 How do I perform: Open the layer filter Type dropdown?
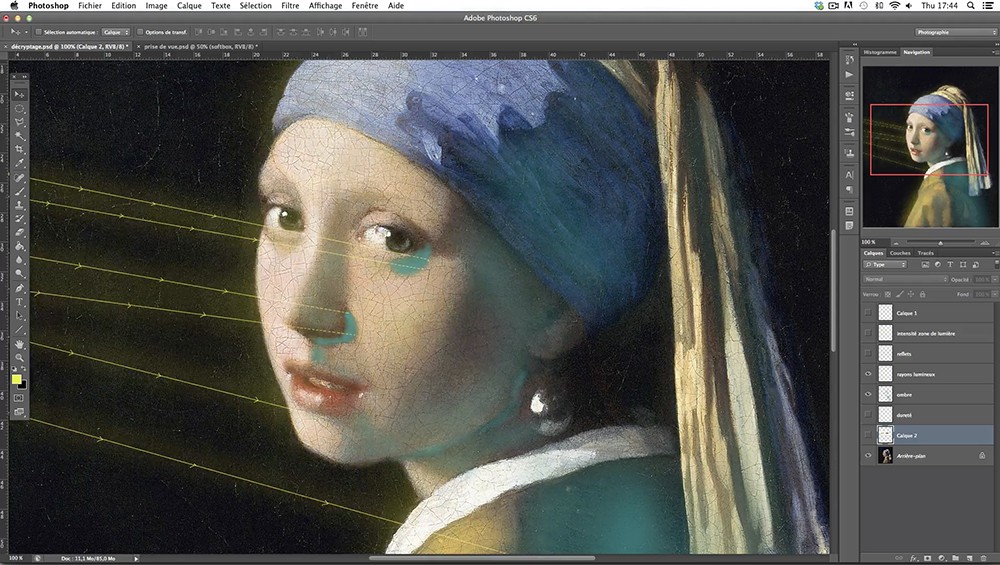pos(885,264)
